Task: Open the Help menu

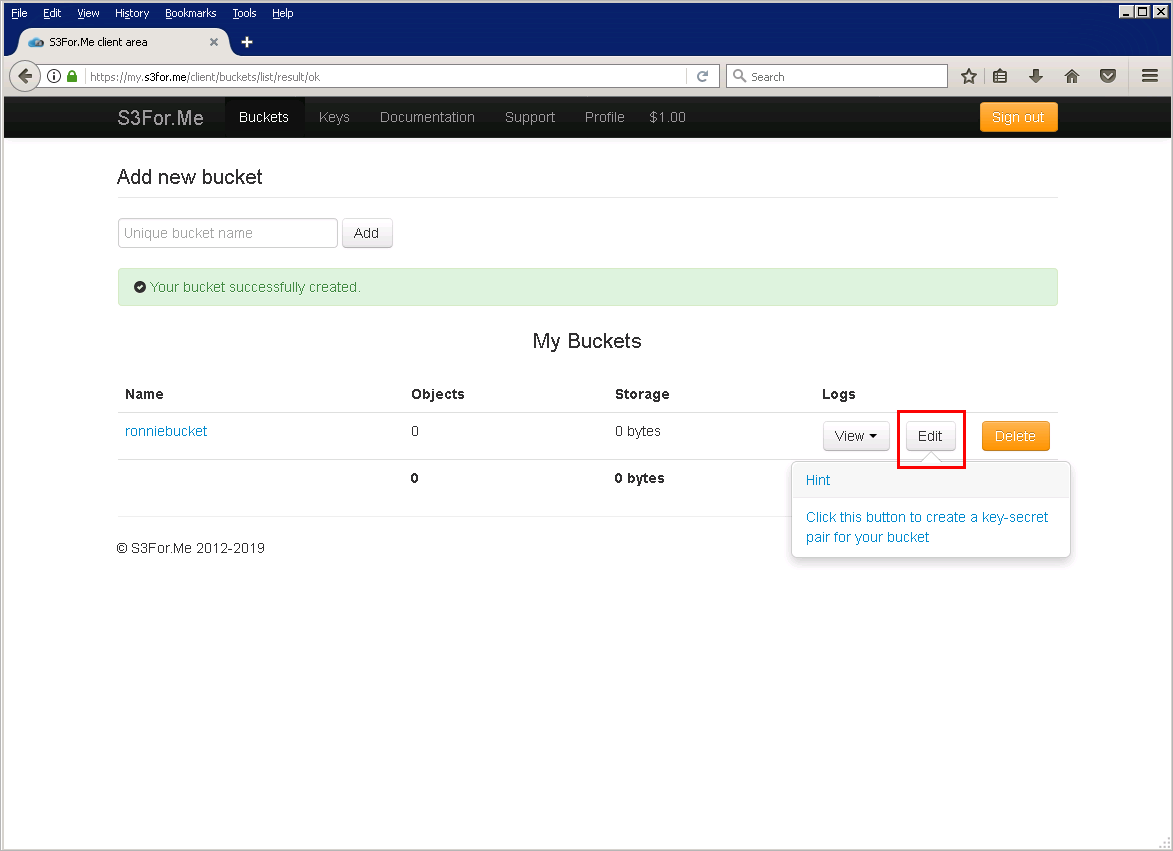Action: [x=282, y=13]
